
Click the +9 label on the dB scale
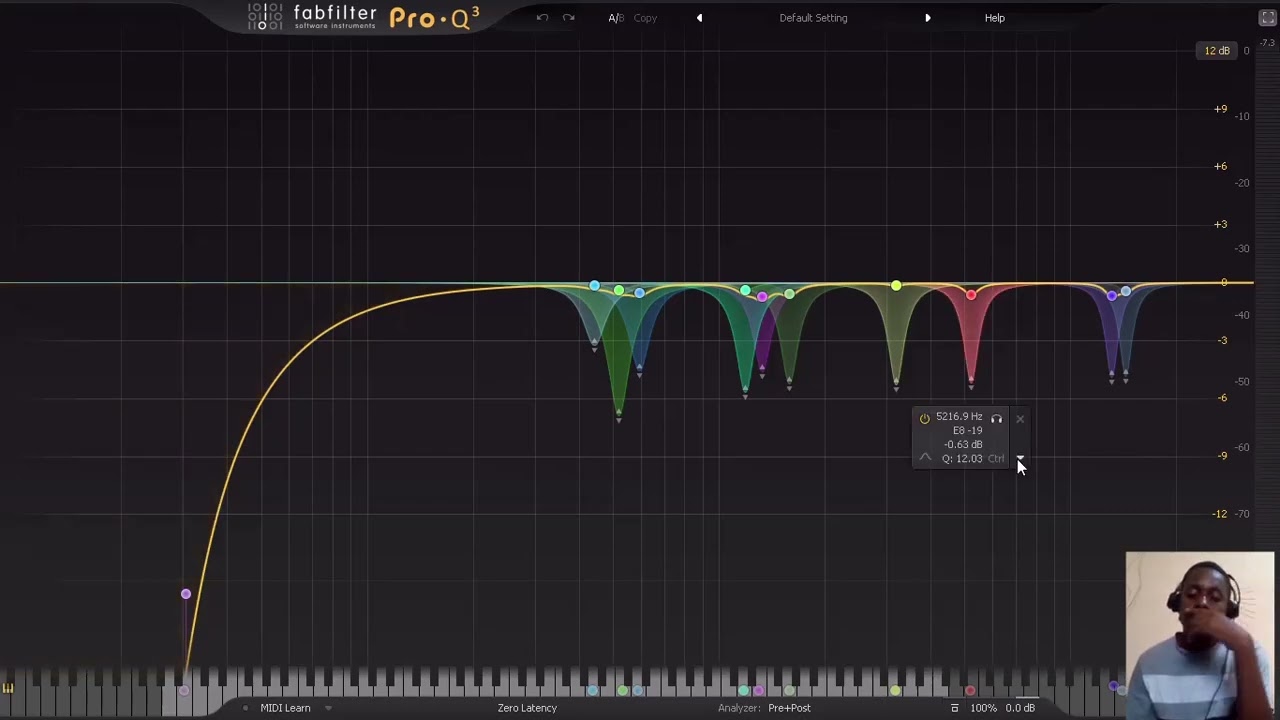[x=1220, y=109]
